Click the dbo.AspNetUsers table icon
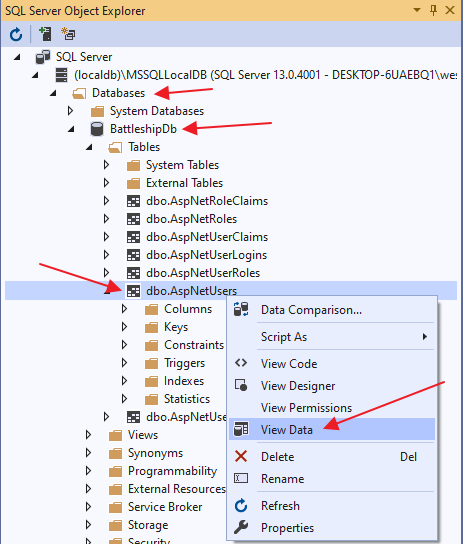 point(134,291)
